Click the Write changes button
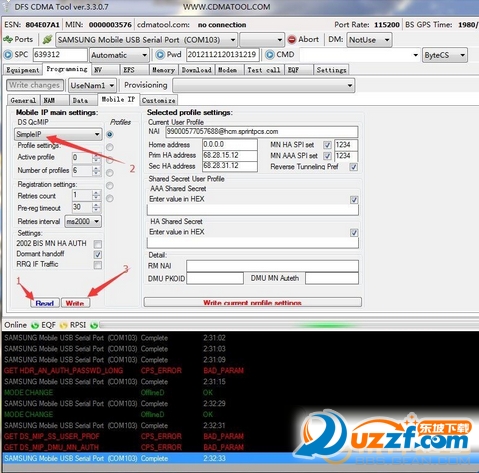The width and height of the screenshot is (479, 473). 35,85
